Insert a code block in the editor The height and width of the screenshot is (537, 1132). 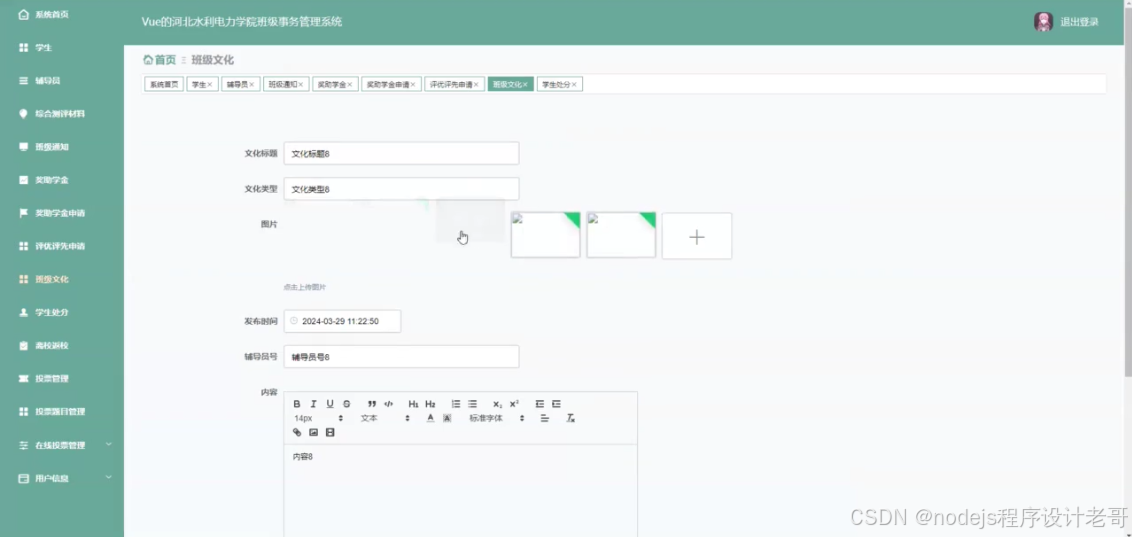pos(388,404)
